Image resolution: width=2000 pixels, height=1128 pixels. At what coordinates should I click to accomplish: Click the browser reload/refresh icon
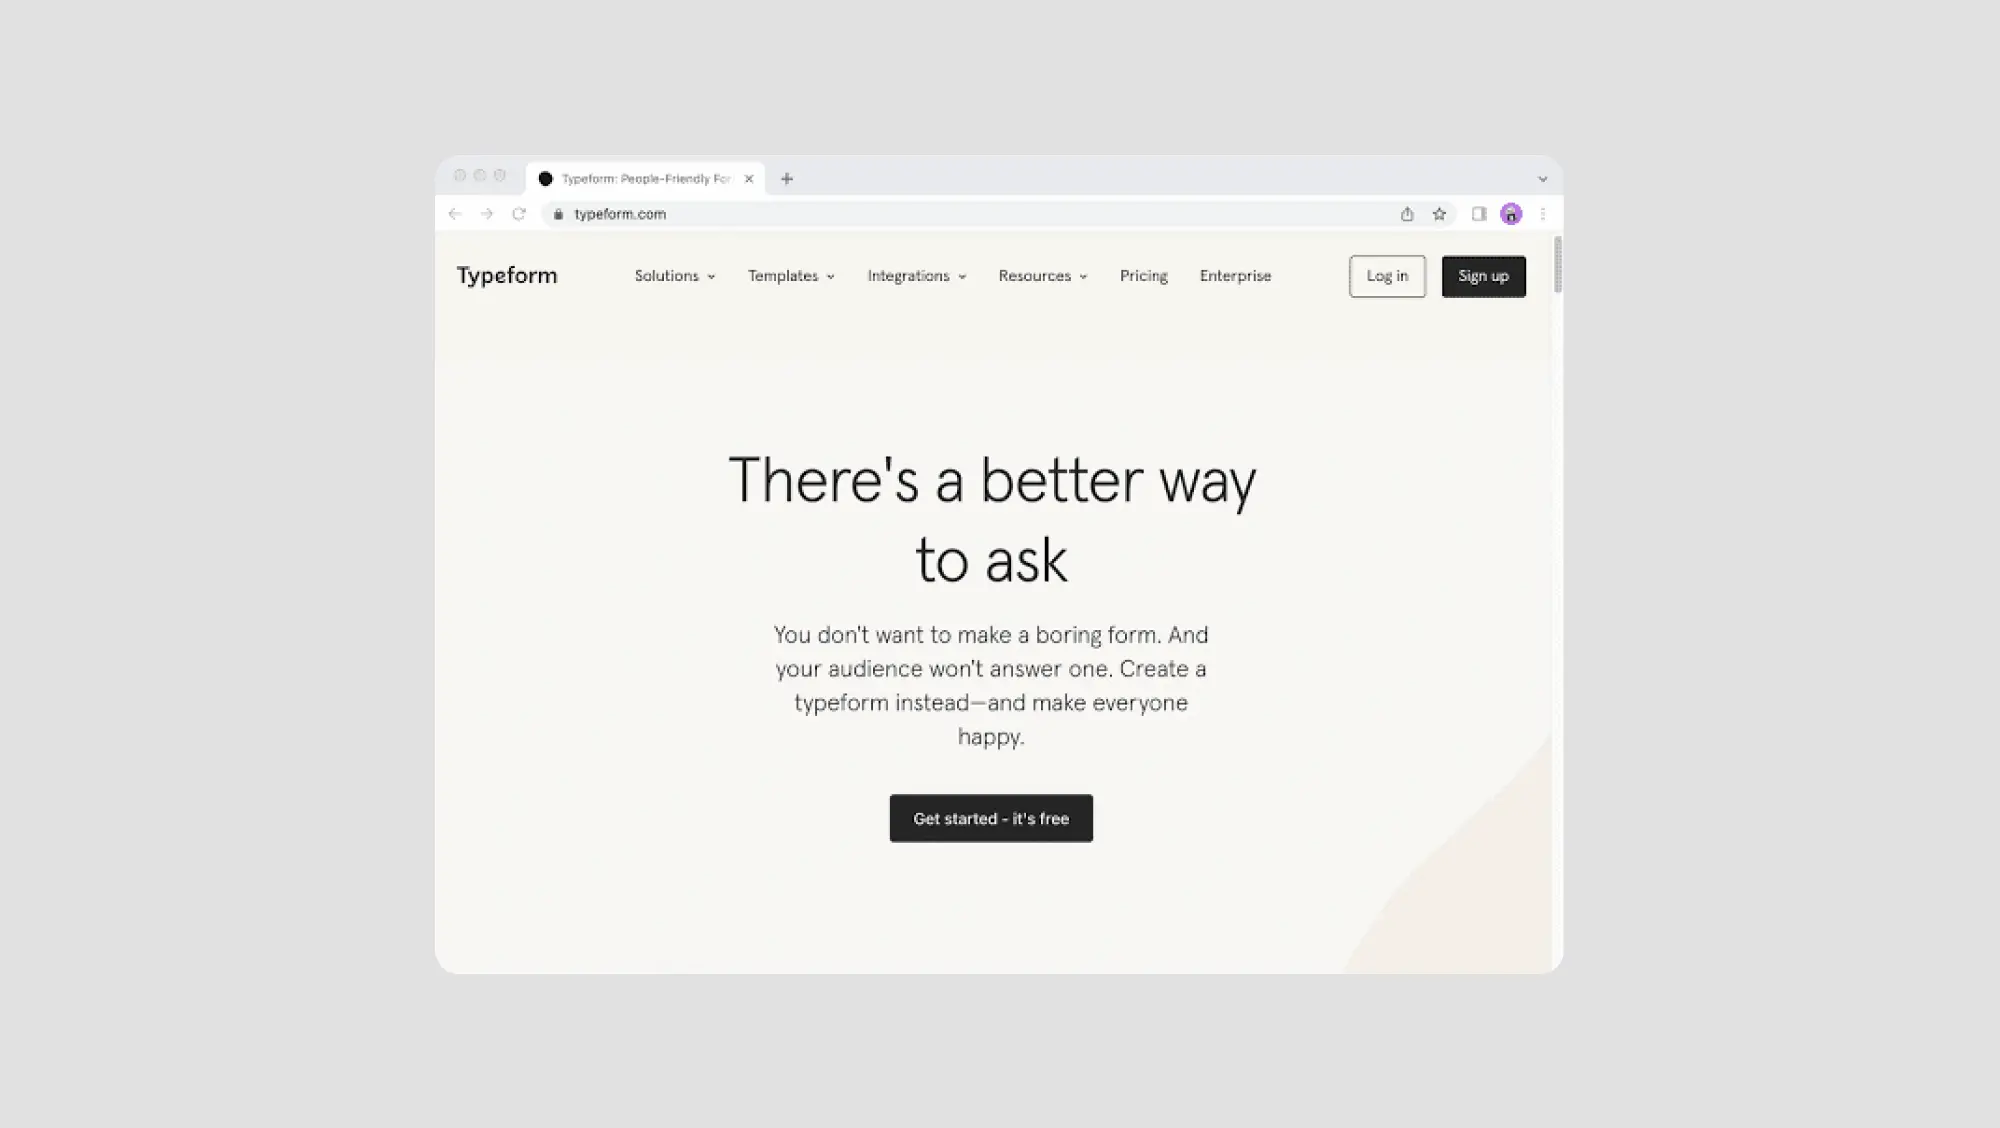click(519, 213)
